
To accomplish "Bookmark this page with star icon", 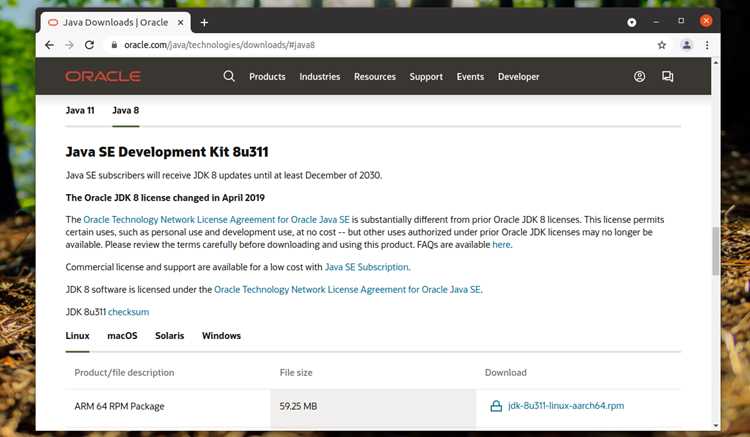I will [x=662, y=45].
